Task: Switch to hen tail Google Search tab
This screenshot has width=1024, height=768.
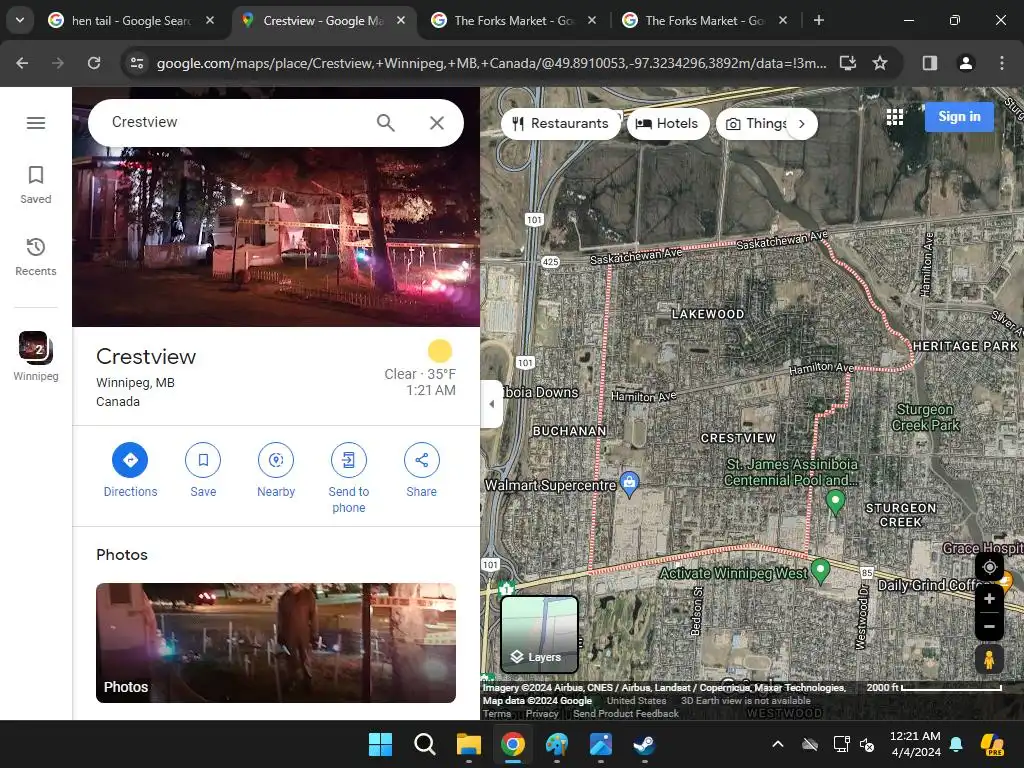Action: tap(131, 21)
